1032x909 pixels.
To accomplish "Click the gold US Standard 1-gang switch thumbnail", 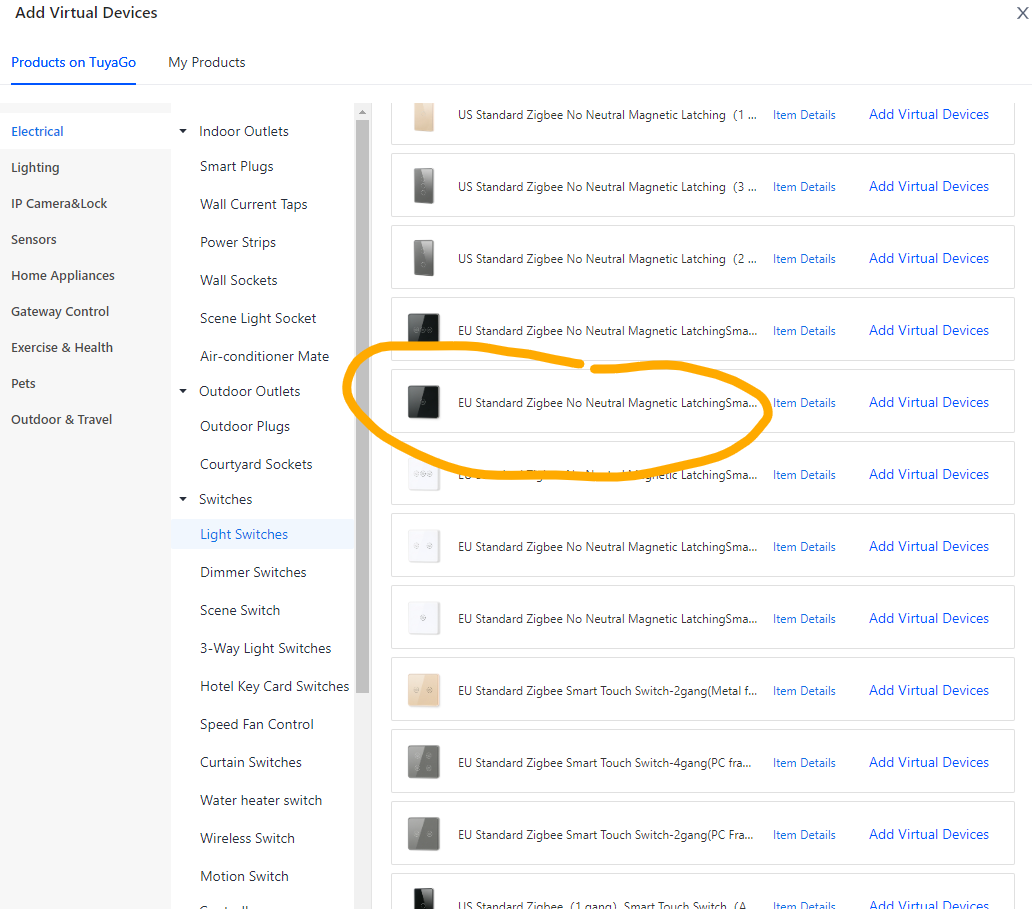I will tap(424, 115).
